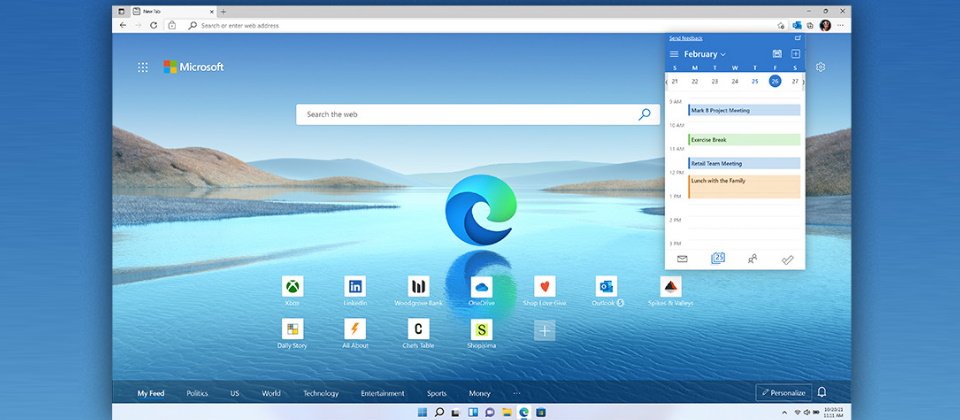
Task: Open the Retail Team Meeting event
Action: [744, 163]
